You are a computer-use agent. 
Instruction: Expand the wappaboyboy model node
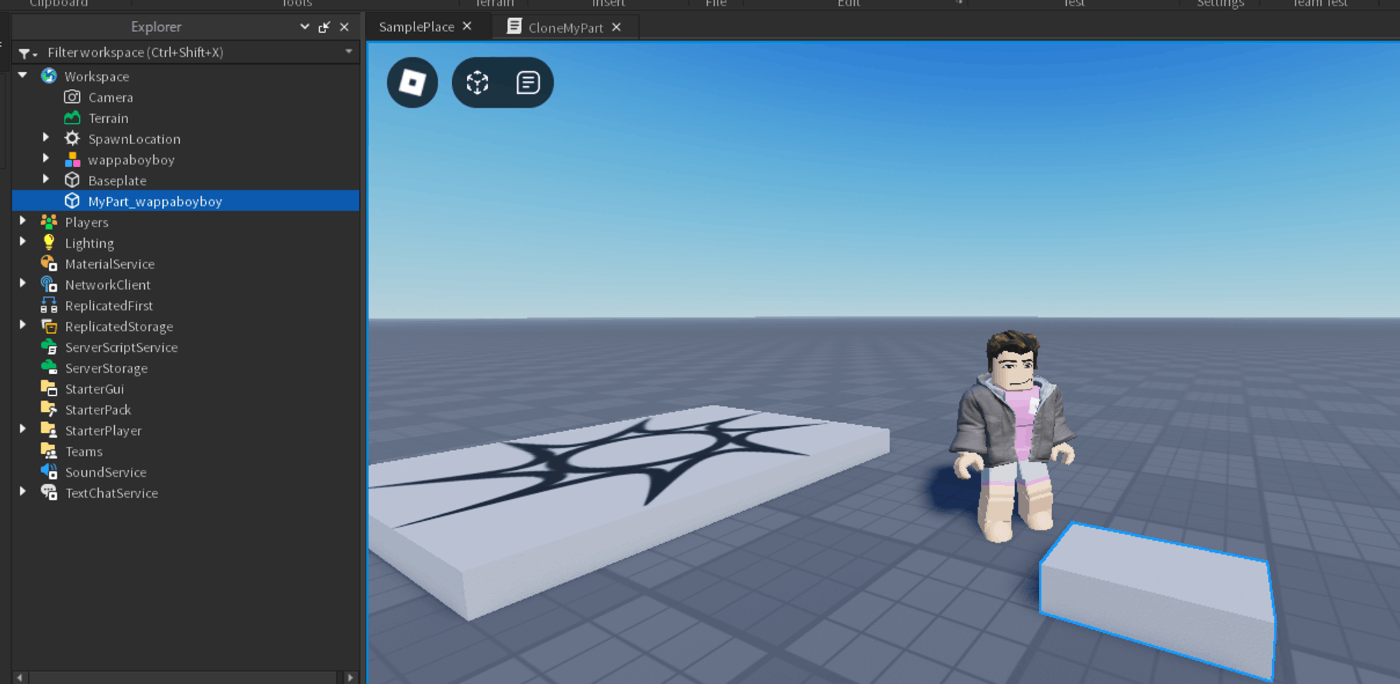tap(46, 160)
